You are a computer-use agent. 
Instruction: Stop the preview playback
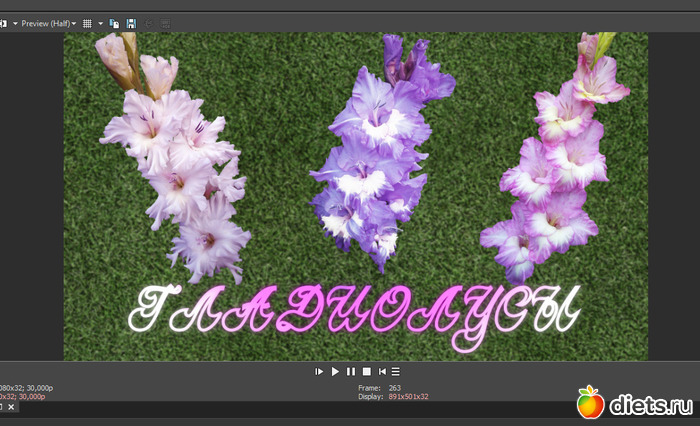tap(367, 371)
